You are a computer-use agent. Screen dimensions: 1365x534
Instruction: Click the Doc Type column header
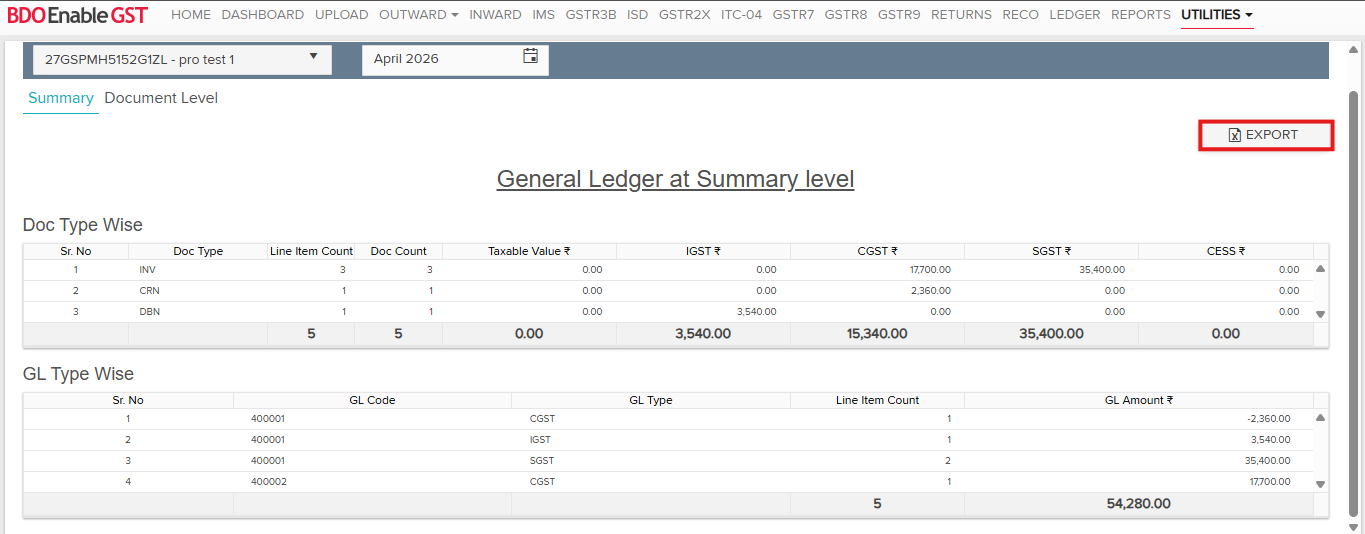198,251
